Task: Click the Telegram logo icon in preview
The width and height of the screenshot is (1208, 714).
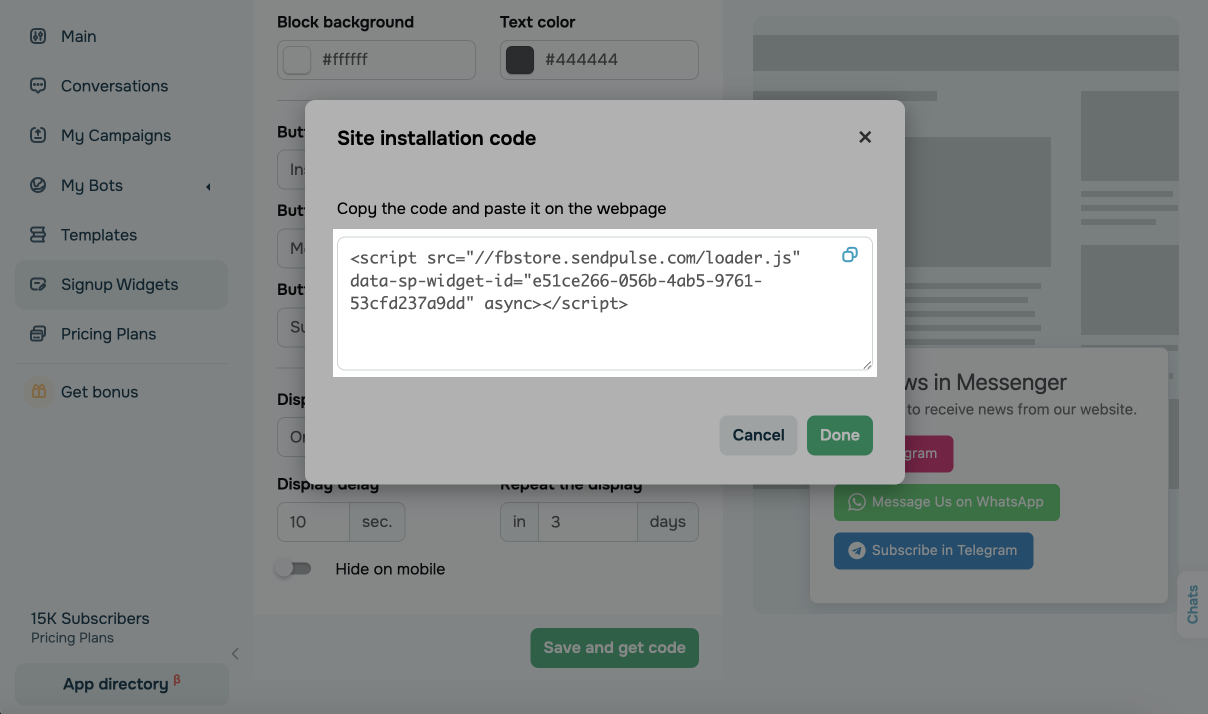Action: pos(856,550)
